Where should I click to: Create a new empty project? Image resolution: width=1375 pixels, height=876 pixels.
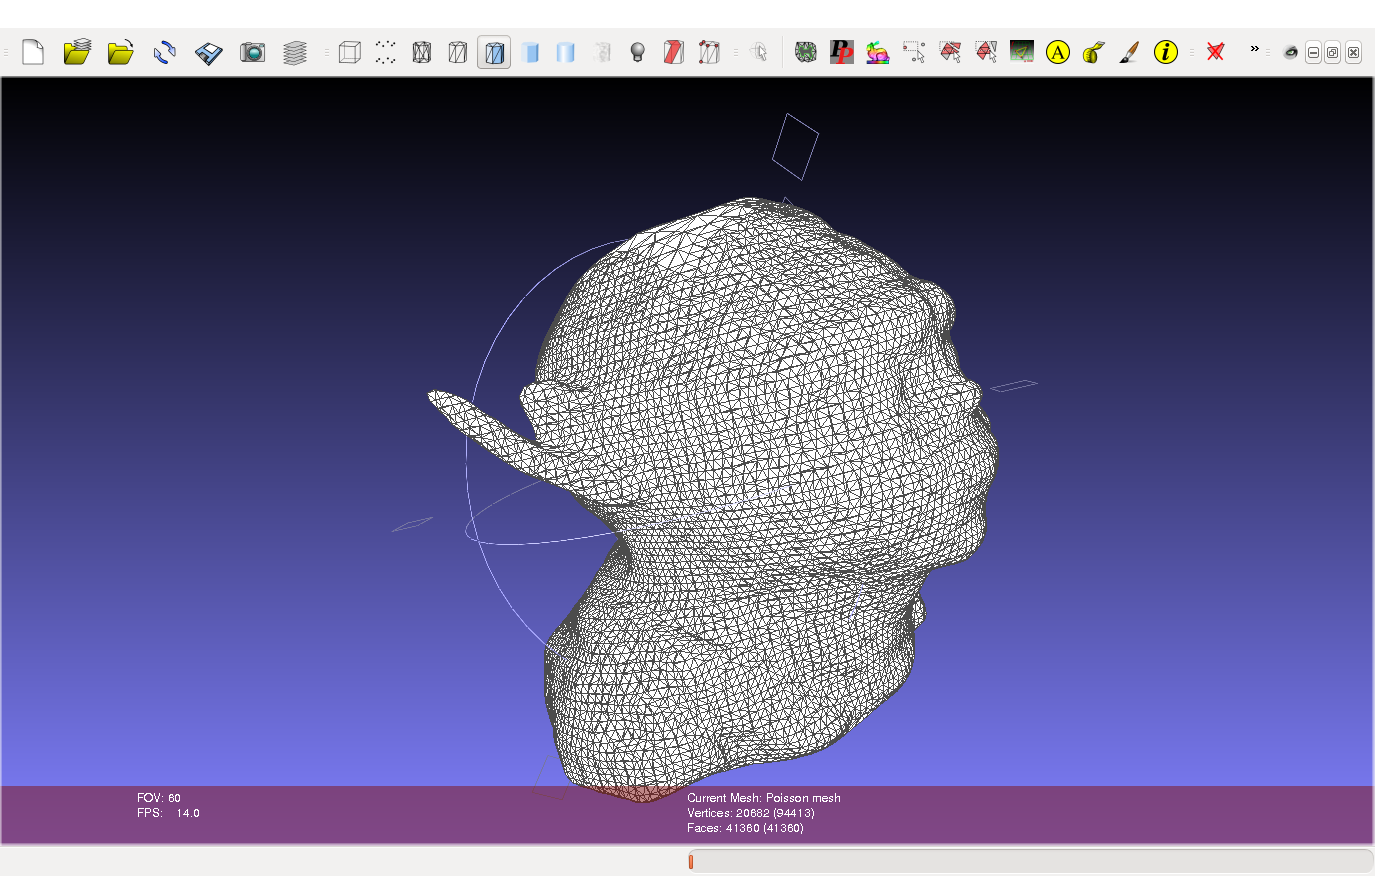(33, 52)
